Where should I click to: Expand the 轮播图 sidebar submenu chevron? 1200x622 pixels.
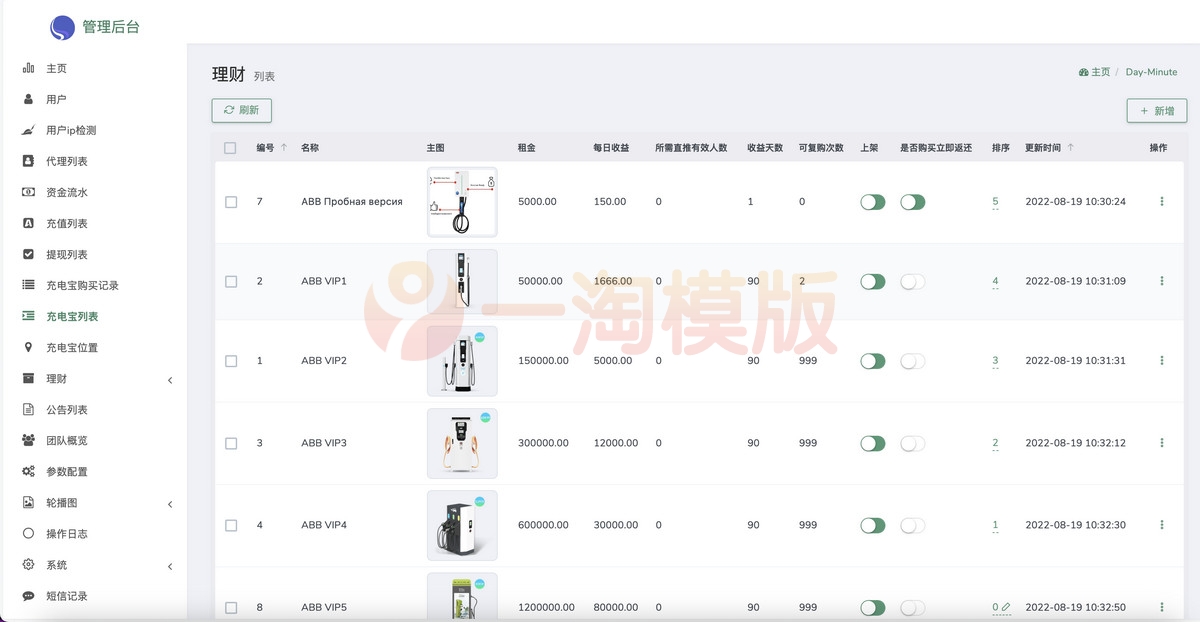[170, 504]
